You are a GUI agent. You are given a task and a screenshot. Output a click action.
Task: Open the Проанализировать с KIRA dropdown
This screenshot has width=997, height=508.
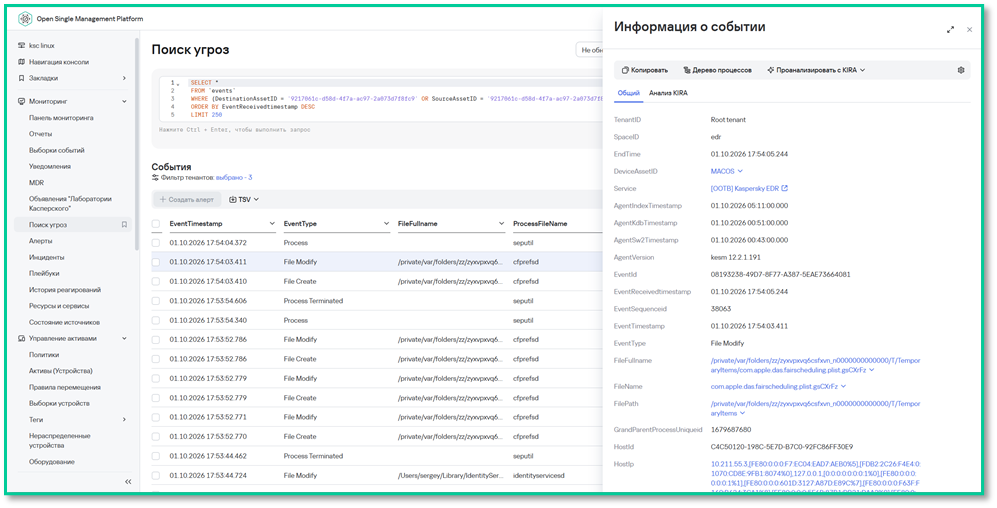pos(816,71)
